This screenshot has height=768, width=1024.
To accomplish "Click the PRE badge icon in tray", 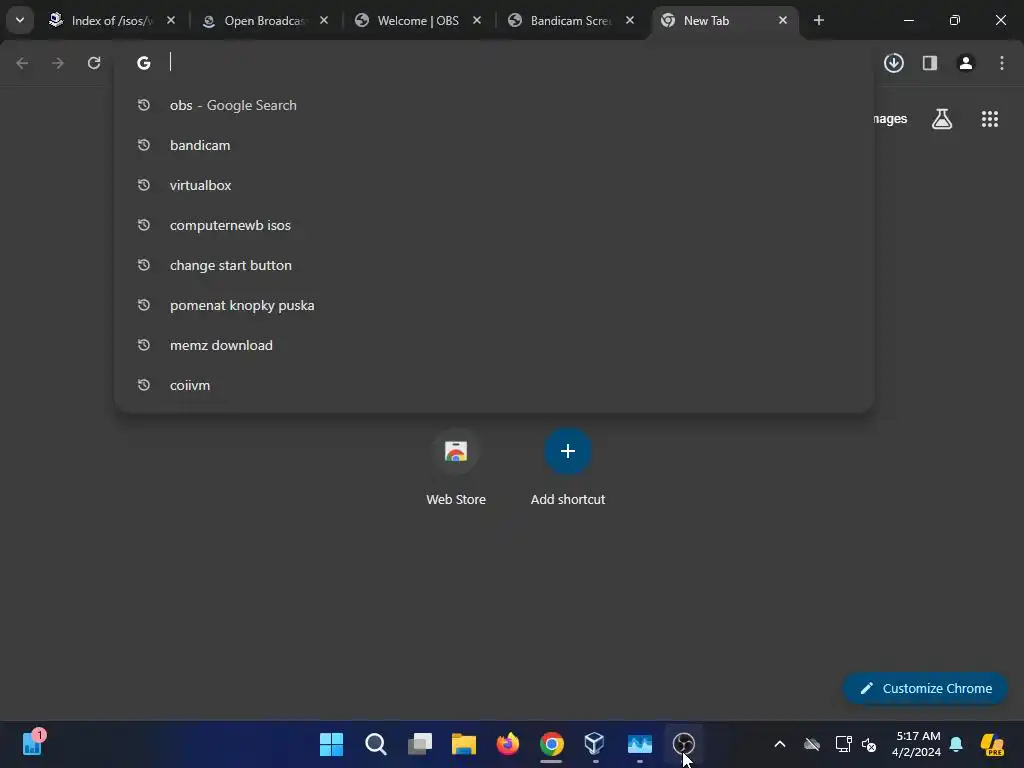I will coord(992,744).
